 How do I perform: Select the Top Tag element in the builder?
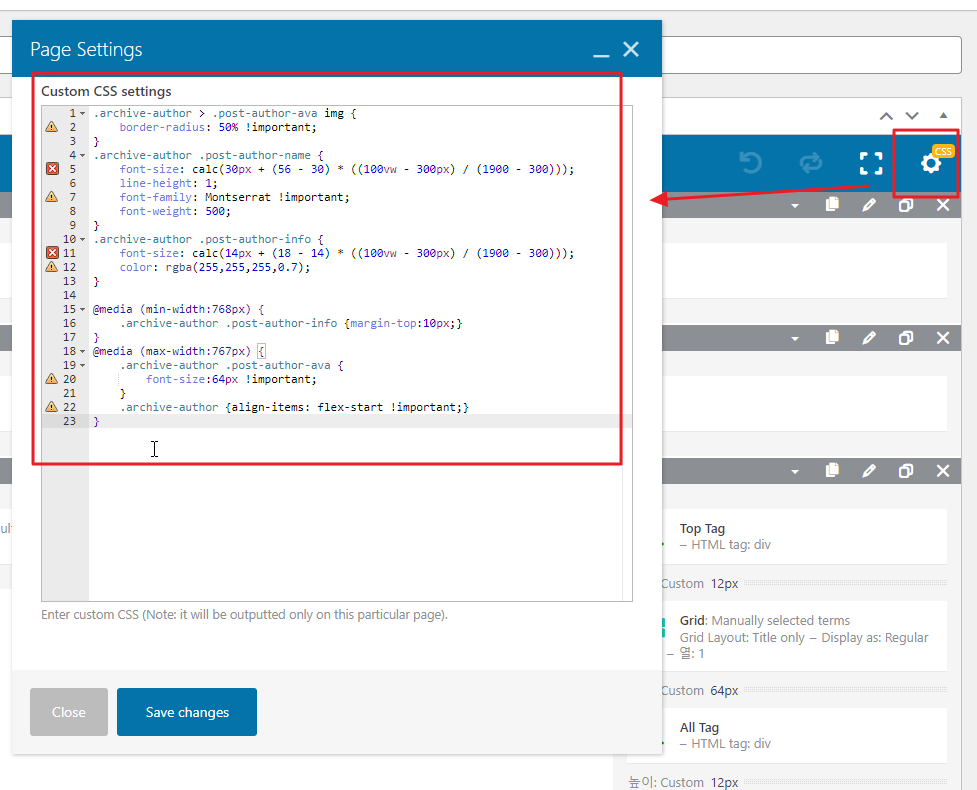[804, 536]
